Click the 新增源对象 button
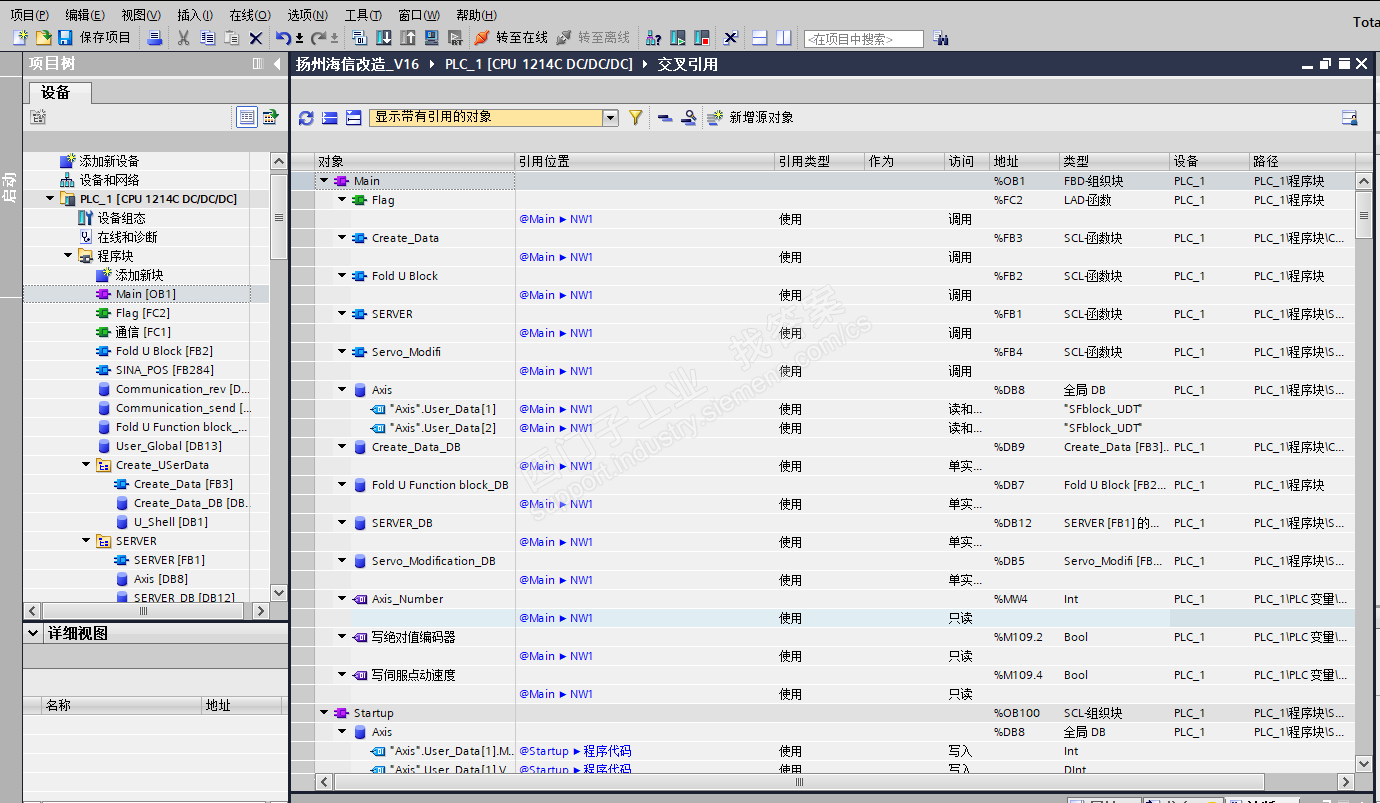1380x803 pixels. [750, 118]
